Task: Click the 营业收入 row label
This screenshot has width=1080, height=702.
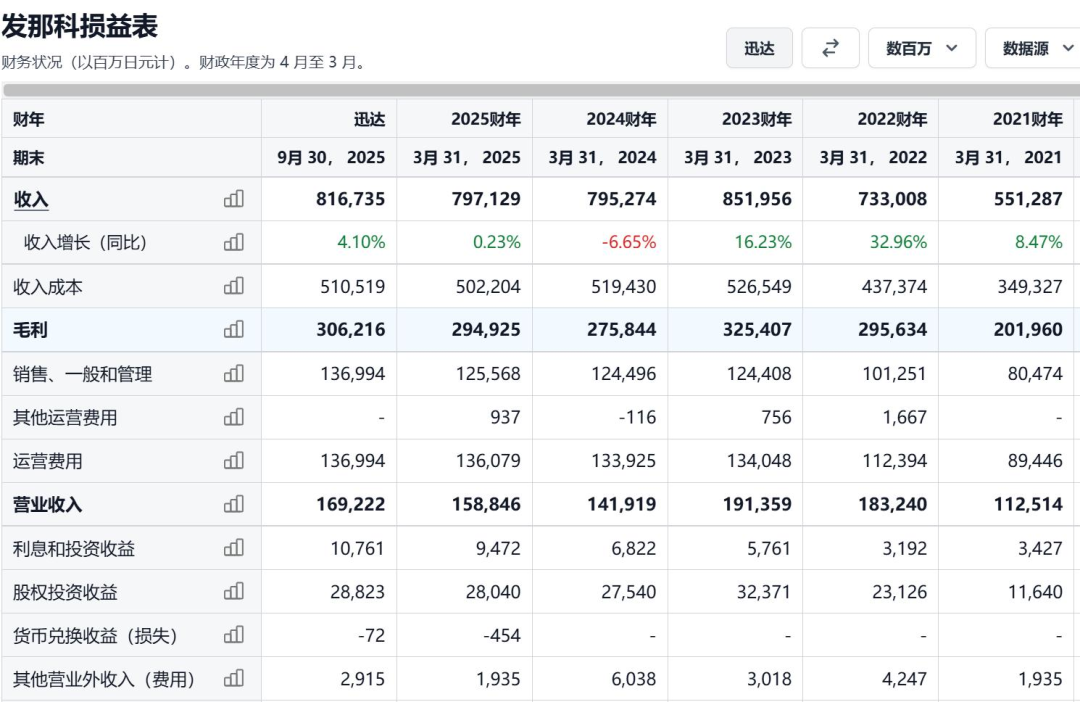Action: [x=48, y=504]
